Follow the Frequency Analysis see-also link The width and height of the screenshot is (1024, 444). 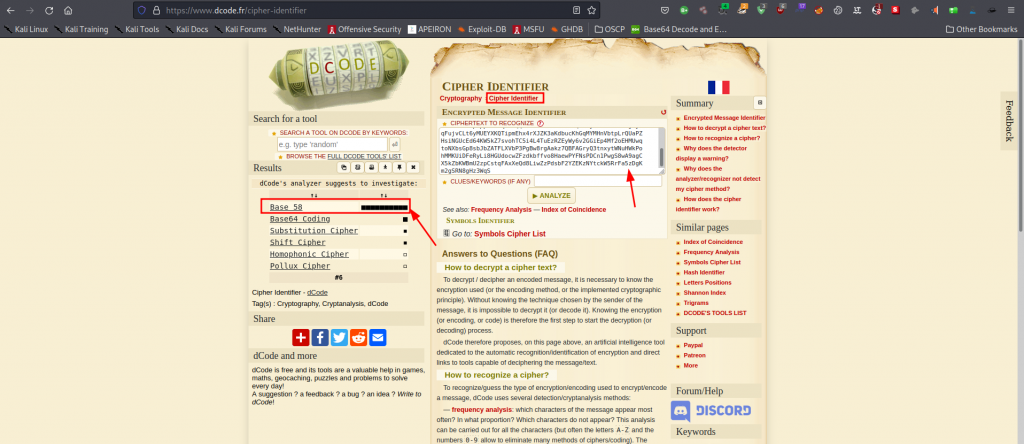[x=502, y=210]
